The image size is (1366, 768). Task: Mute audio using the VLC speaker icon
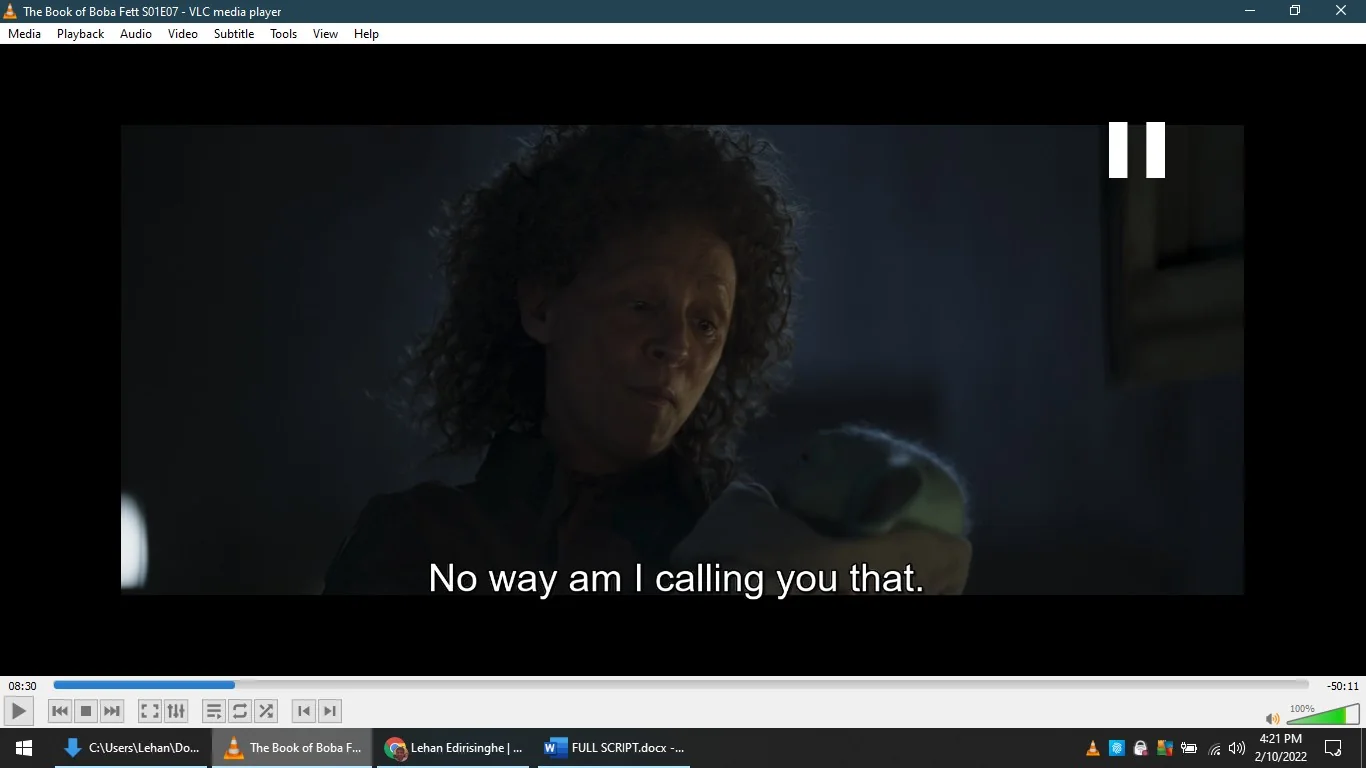[x=1272, y=718]
